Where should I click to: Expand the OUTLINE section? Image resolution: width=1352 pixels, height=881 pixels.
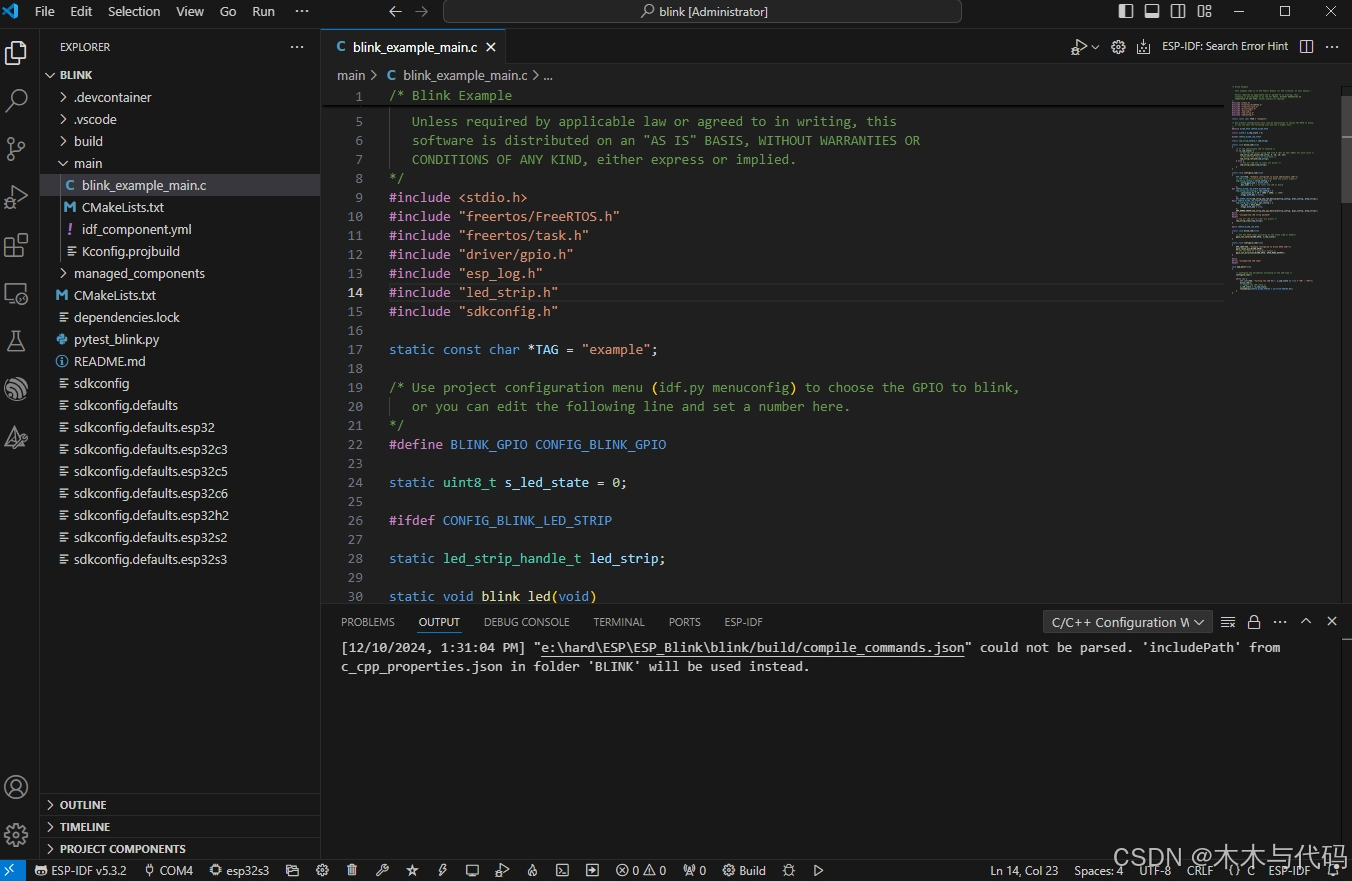[x=83, y=805]
